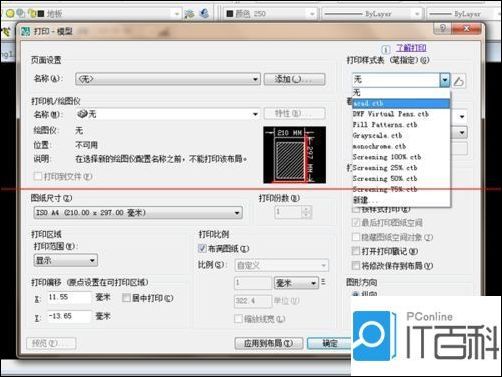Click the 预览 button
The width and height of the screenshot is (502, 377).
click(x=51, y=343)
